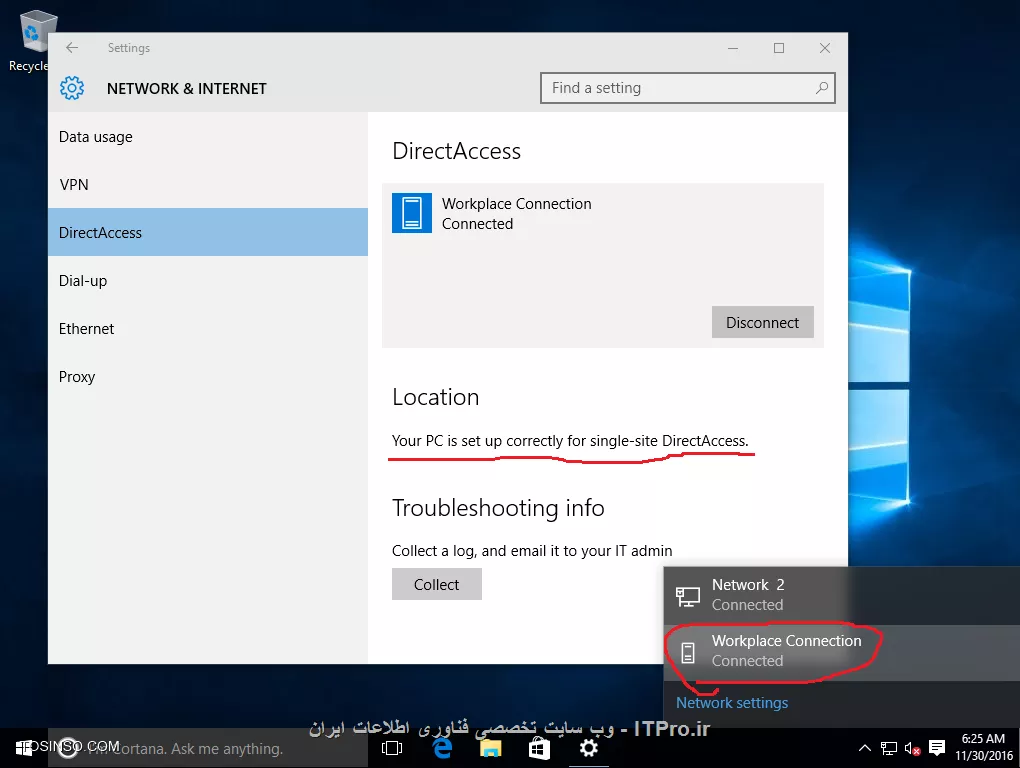The image size is (1020, 768).
Task: Click the Workplace Connection icon in network flyout
Action: pos(688,652)
